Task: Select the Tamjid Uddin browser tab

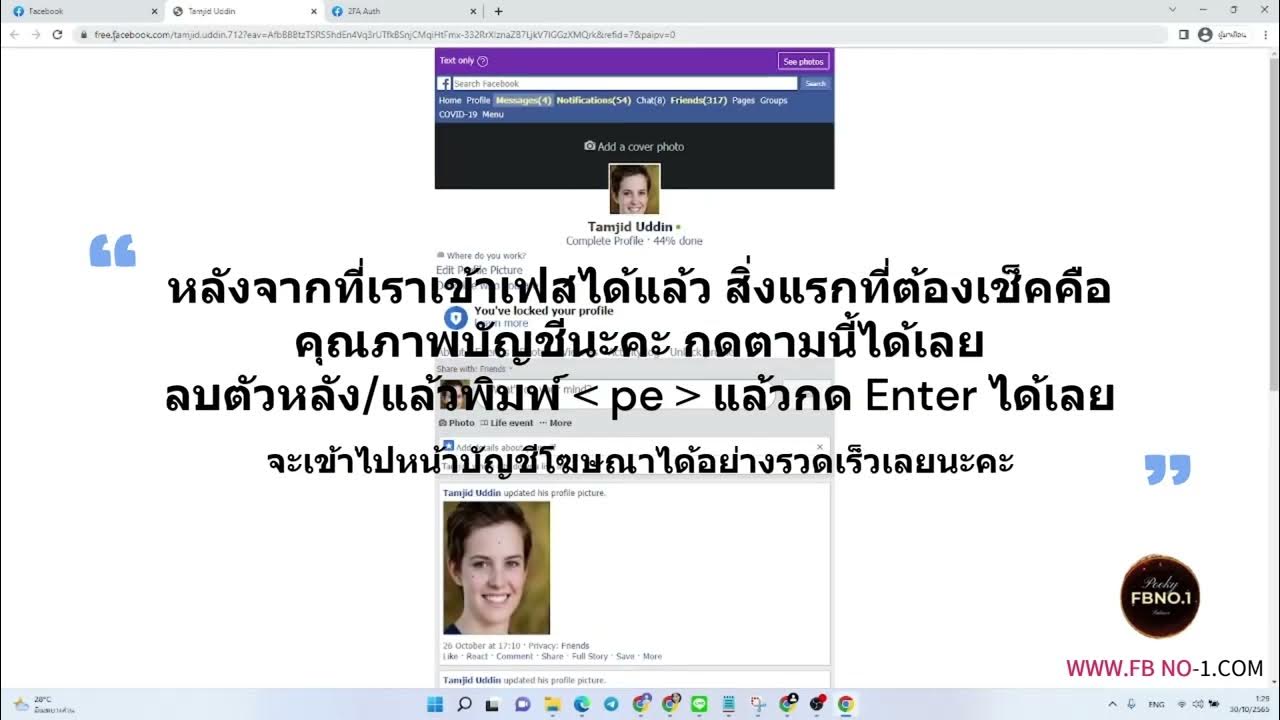Action: [x=244, y=11]
